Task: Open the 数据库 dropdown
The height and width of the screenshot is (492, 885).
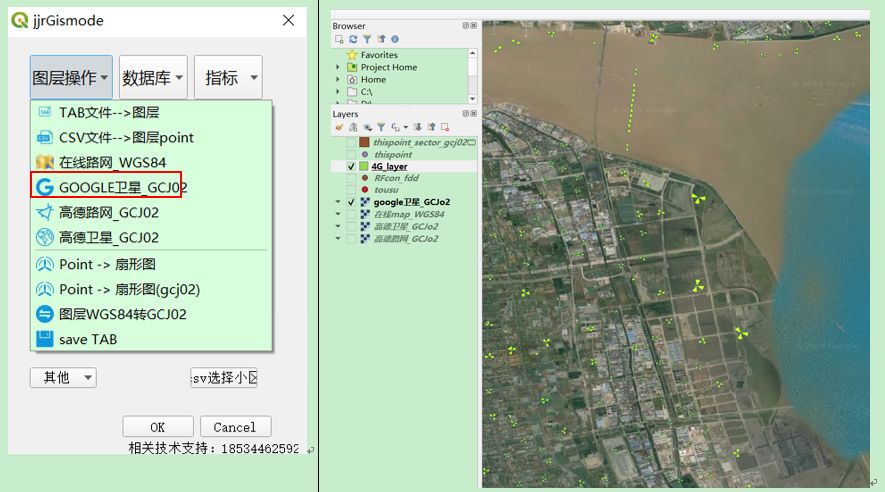Action: pos(153,77)
